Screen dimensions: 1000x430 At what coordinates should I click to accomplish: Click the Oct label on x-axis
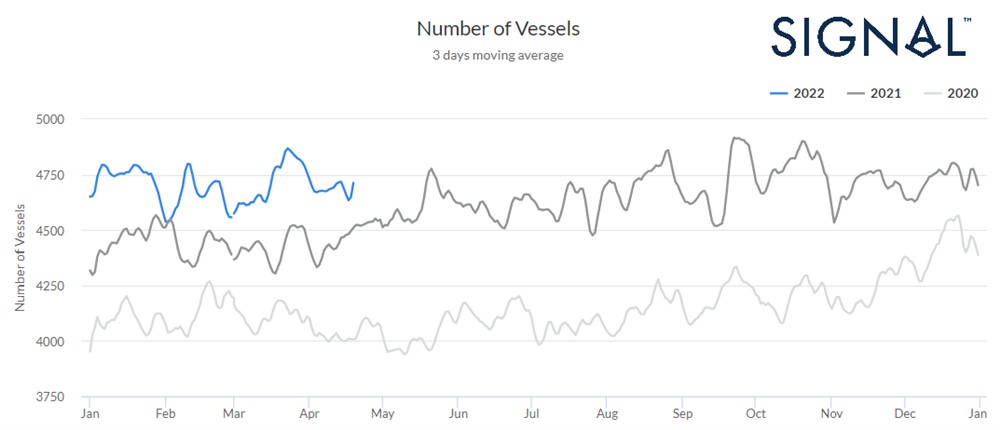(x=756, y=413)
